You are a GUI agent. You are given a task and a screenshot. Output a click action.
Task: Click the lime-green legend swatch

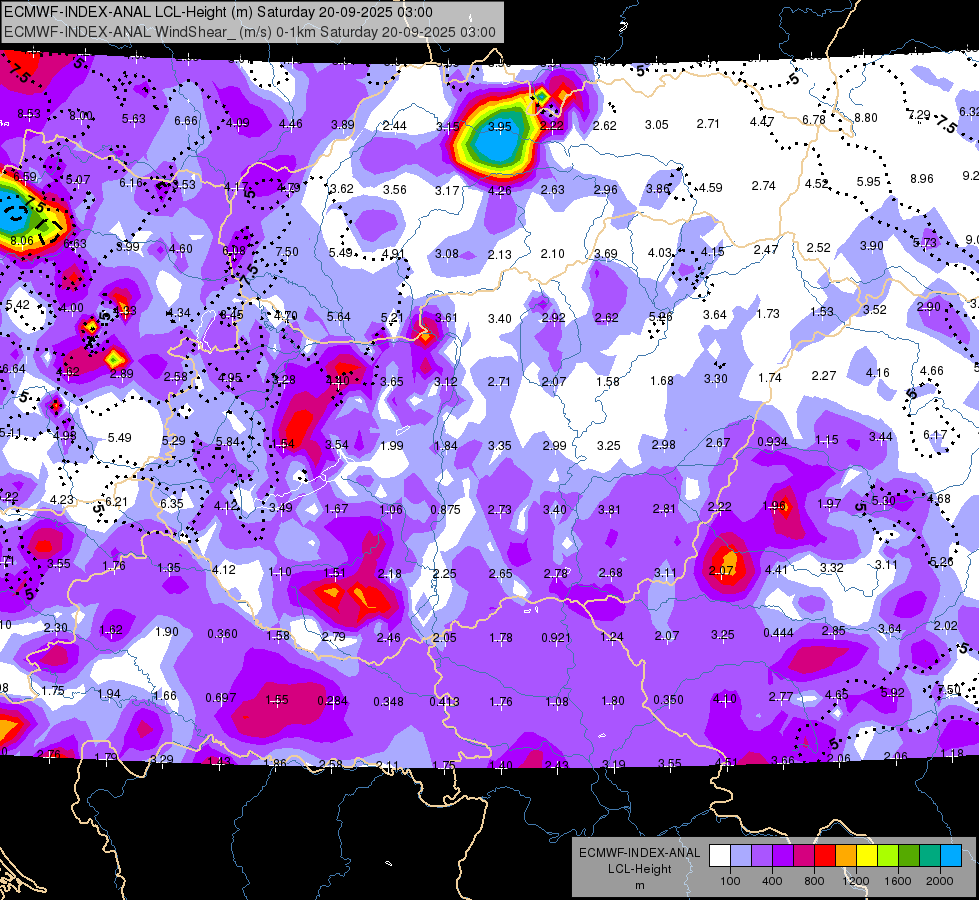point(888,856)
